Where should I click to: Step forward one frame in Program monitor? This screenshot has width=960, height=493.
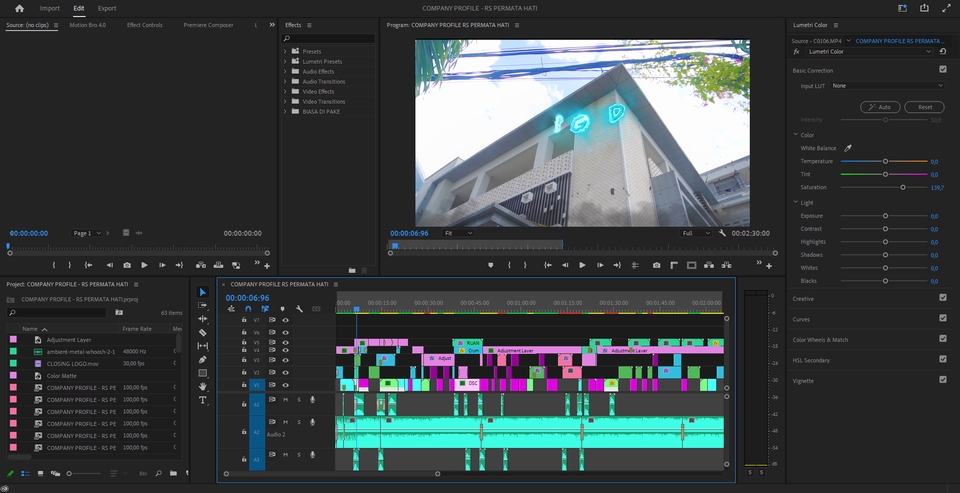pos(600,265)
